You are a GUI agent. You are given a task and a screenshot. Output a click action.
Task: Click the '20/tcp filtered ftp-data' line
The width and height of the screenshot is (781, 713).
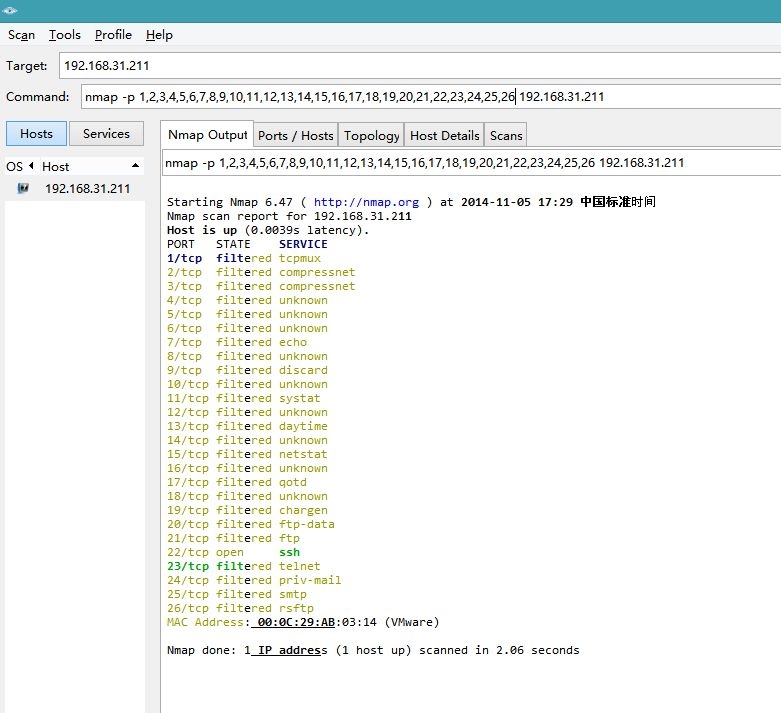pos(251,524)
